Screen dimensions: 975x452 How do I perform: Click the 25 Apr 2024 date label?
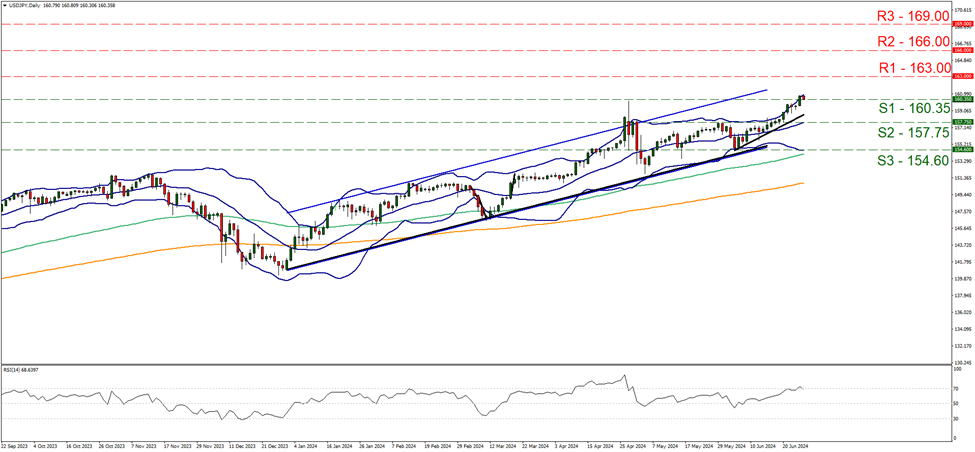click(x=633, y=446)
